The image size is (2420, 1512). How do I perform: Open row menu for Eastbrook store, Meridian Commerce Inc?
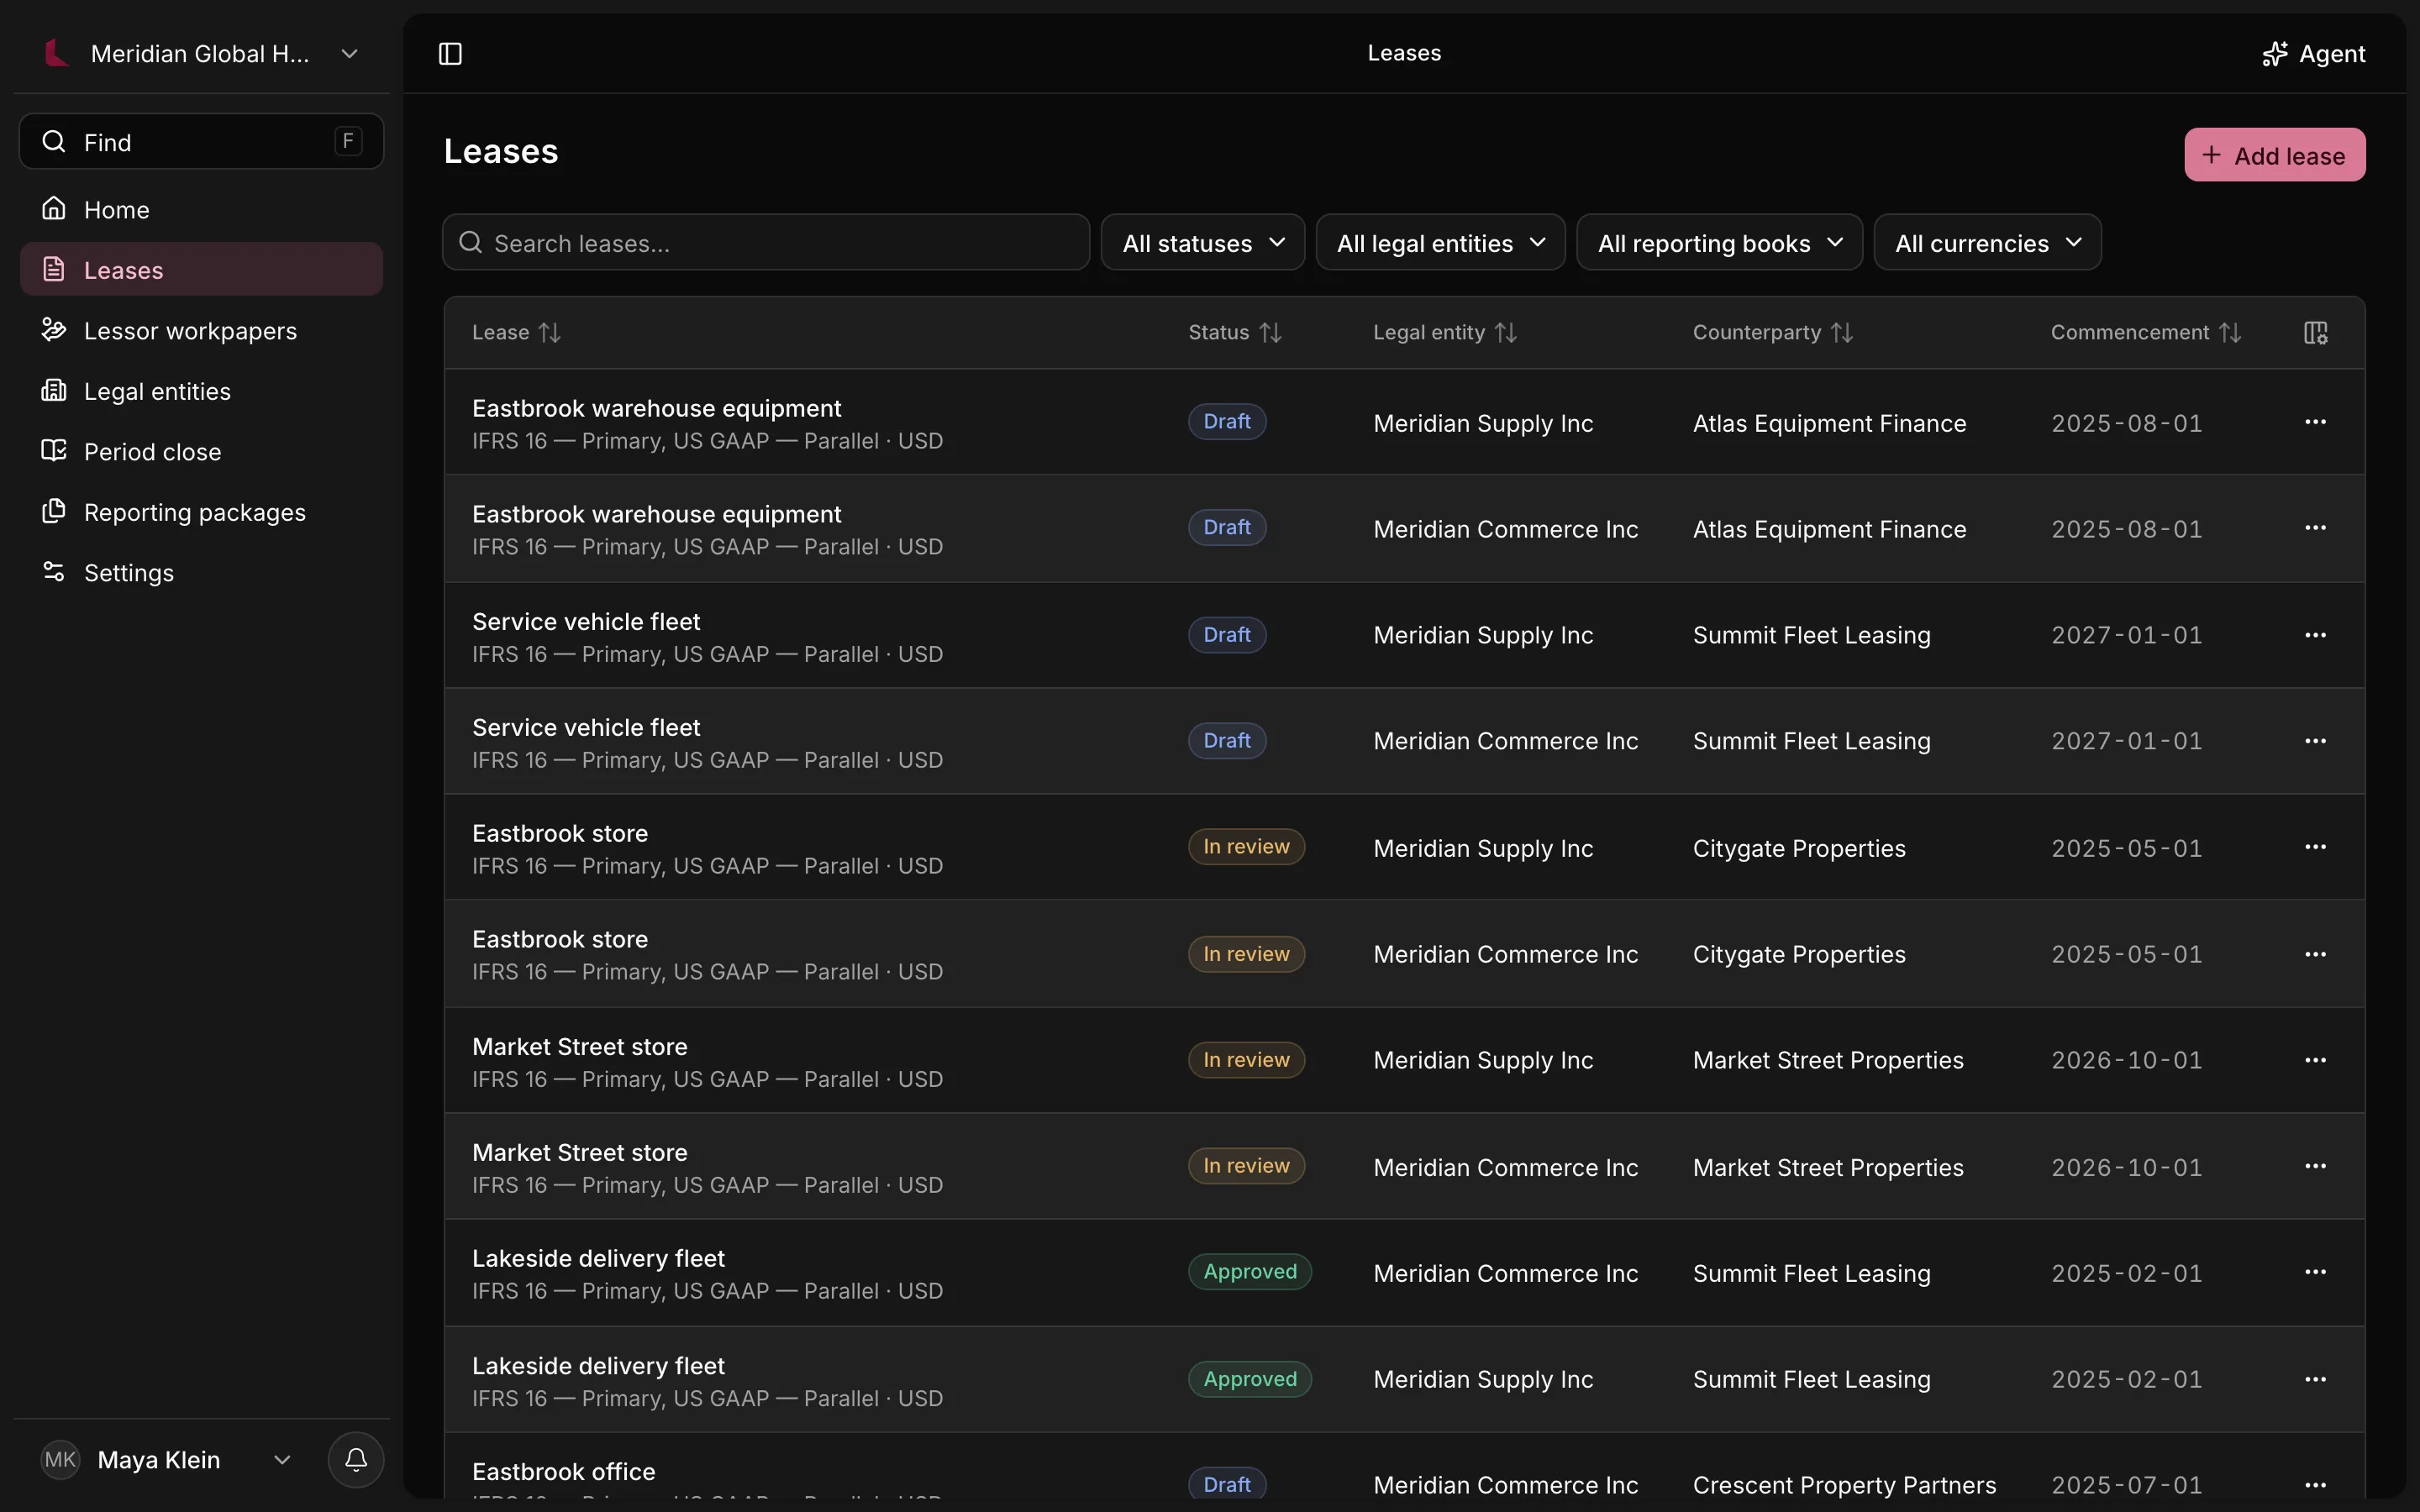point(2315,954)
